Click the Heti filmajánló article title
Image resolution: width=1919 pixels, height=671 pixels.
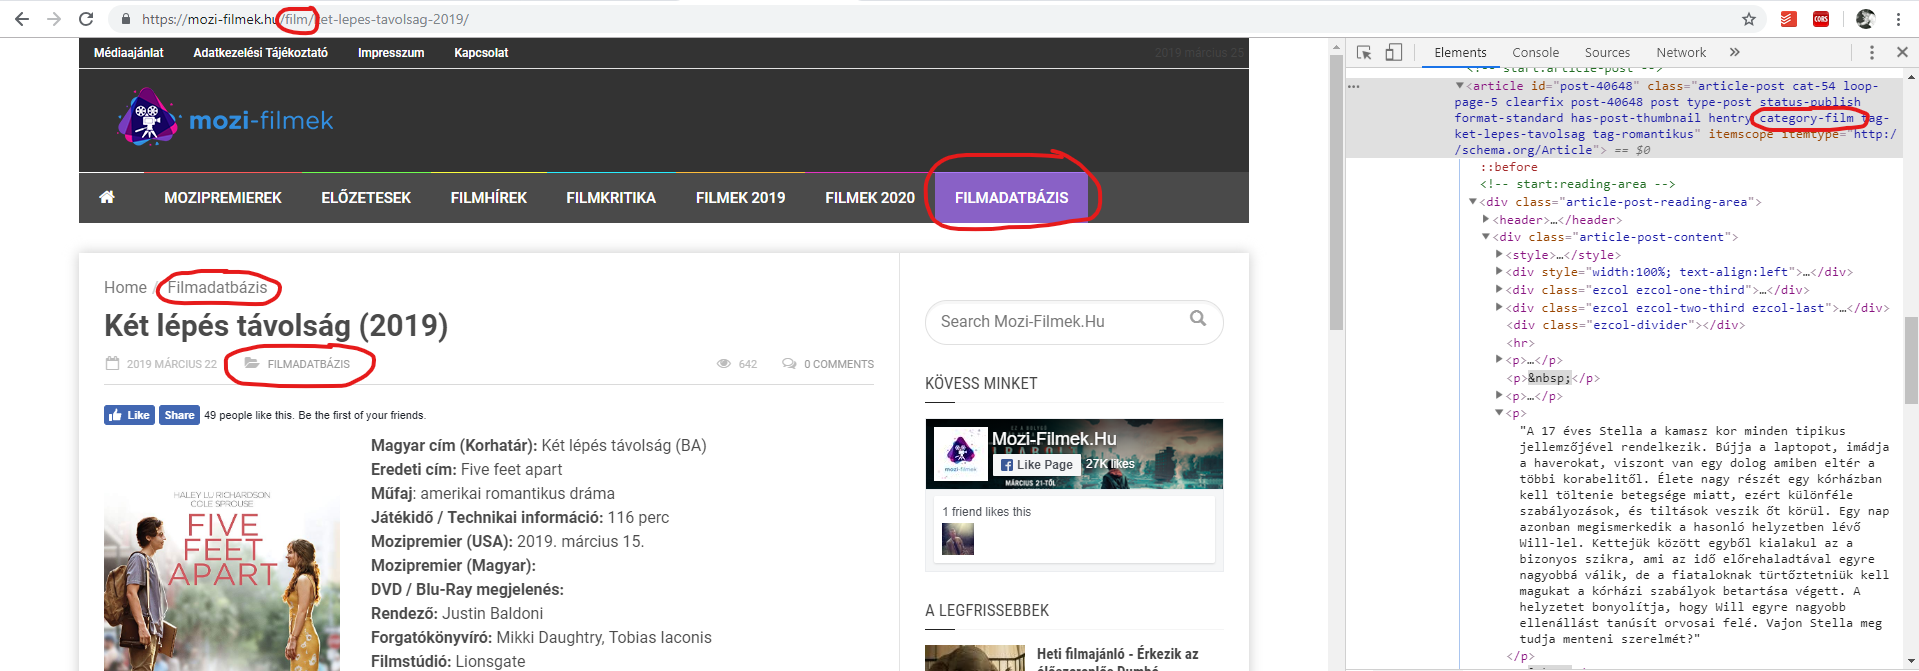(x=1117, y=661)
